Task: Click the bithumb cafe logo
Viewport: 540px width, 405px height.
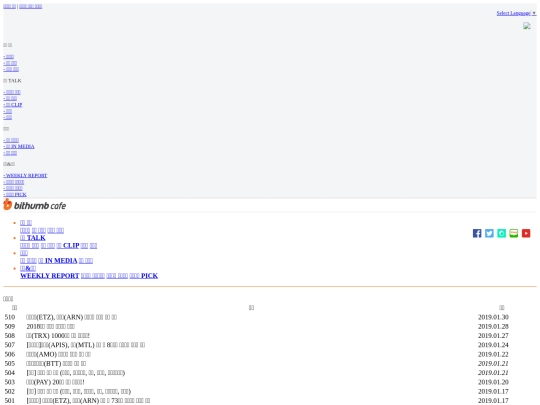Action: [34, 205]
